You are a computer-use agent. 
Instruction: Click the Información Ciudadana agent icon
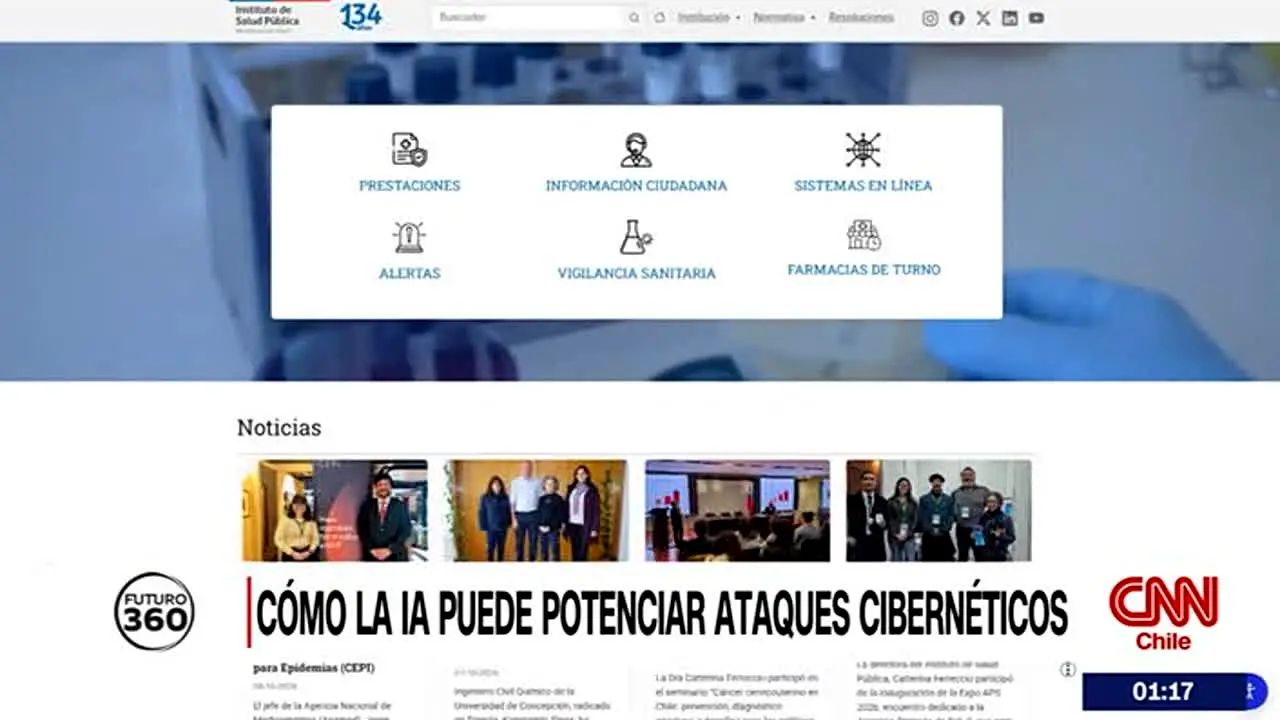coord(636,150)
